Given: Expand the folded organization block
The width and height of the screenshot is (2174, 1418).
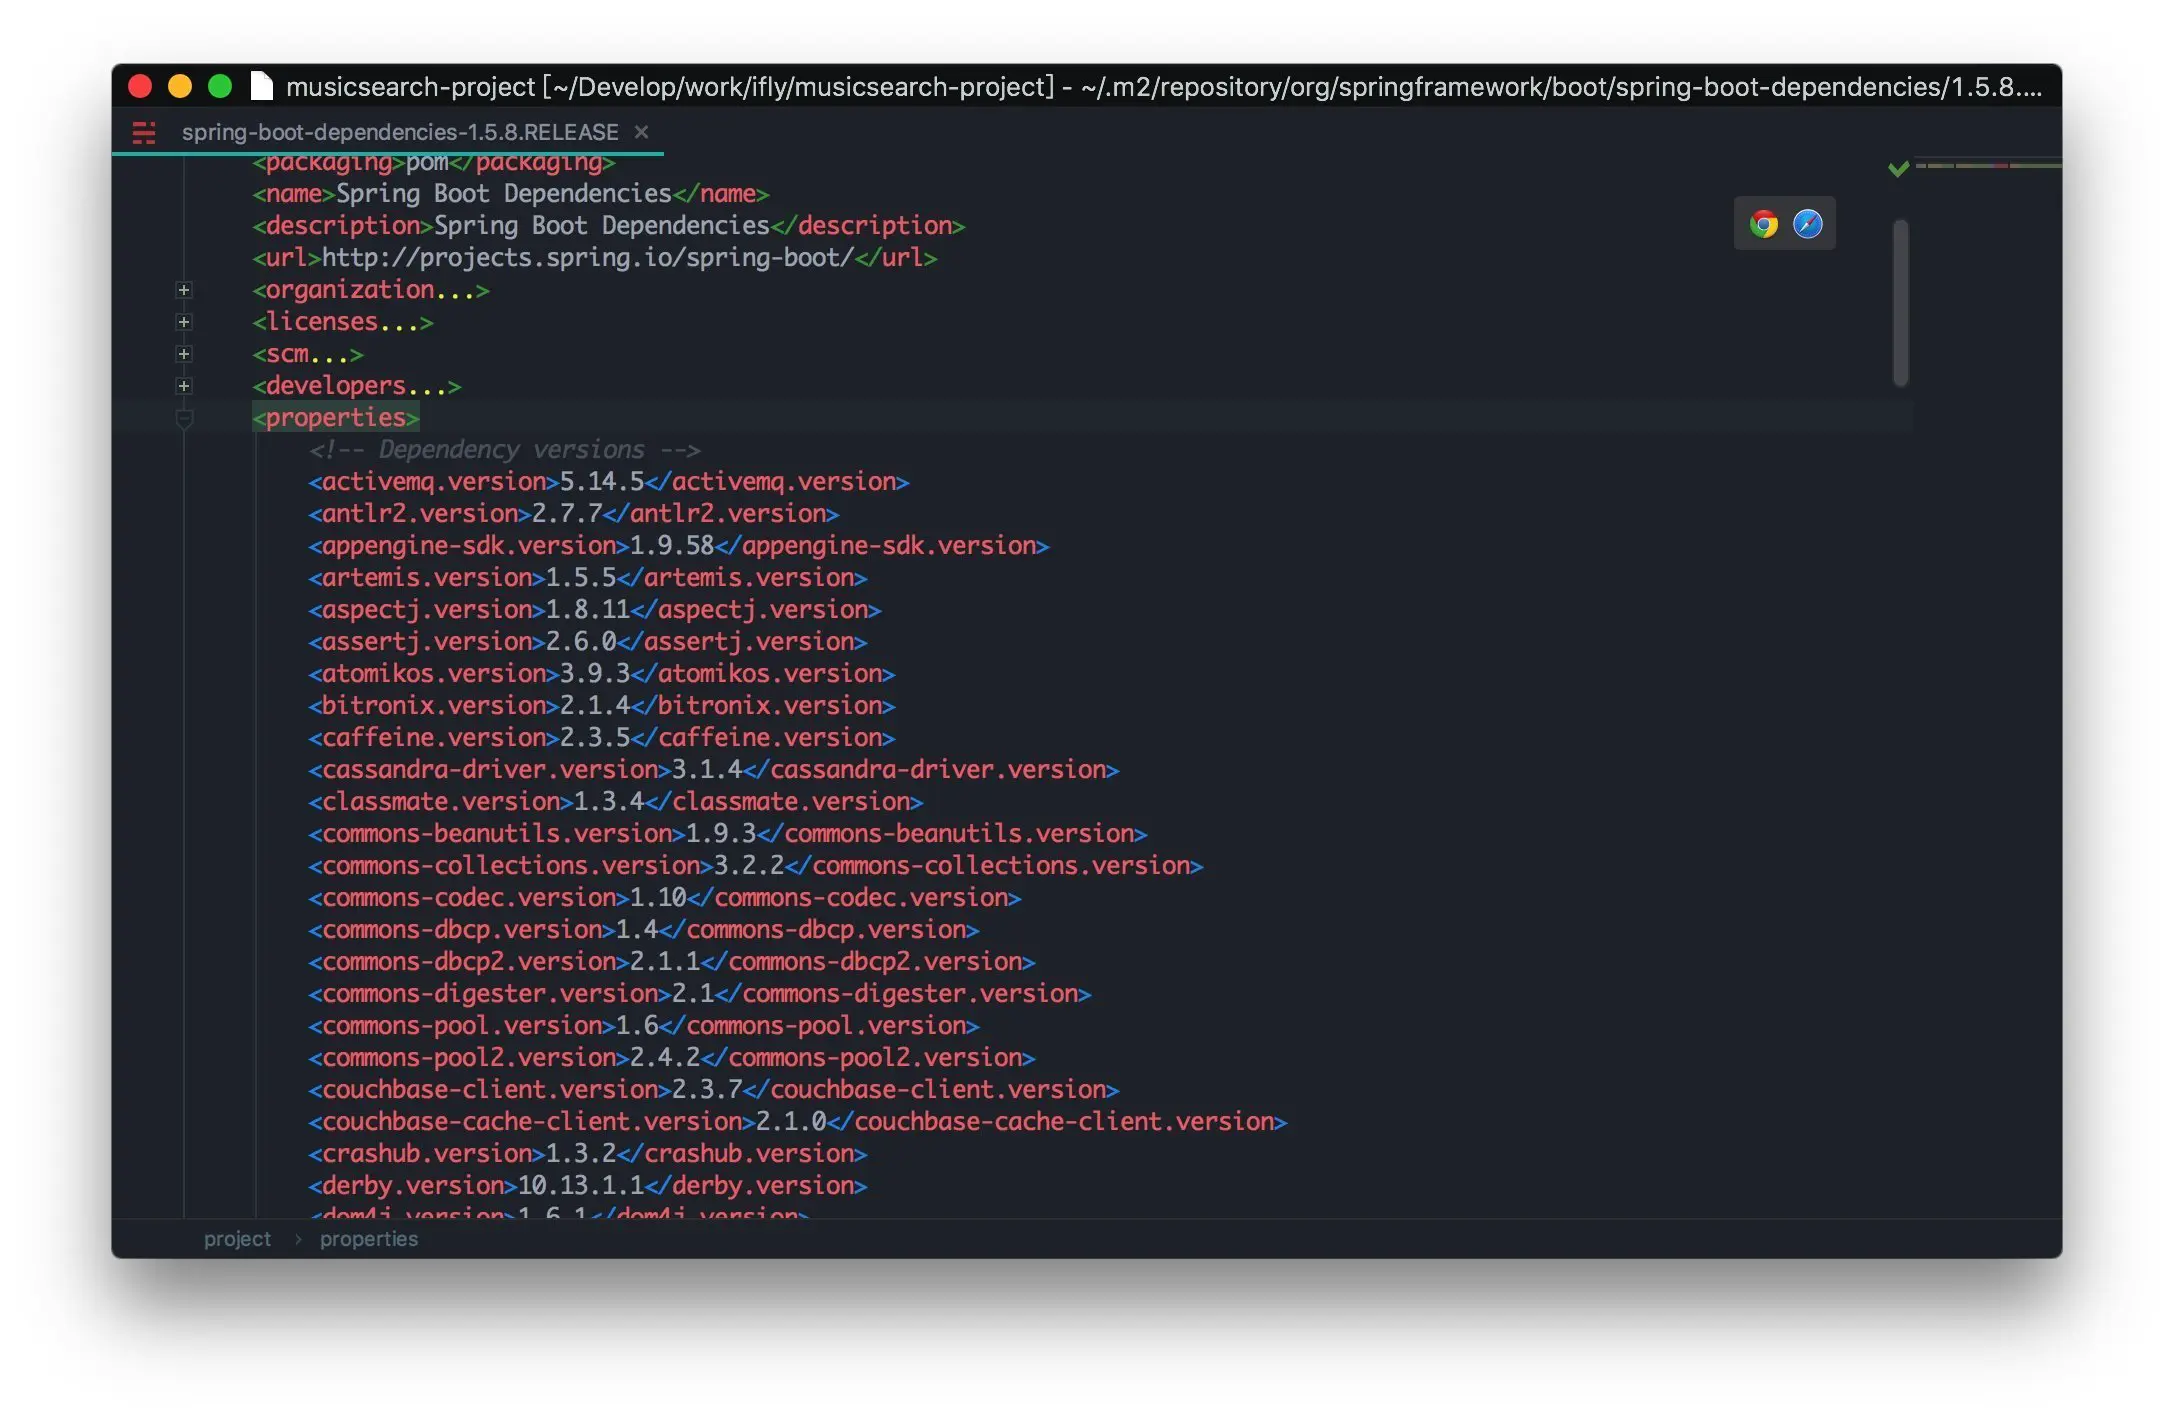Looking at the screenshot, I should 184,290.
